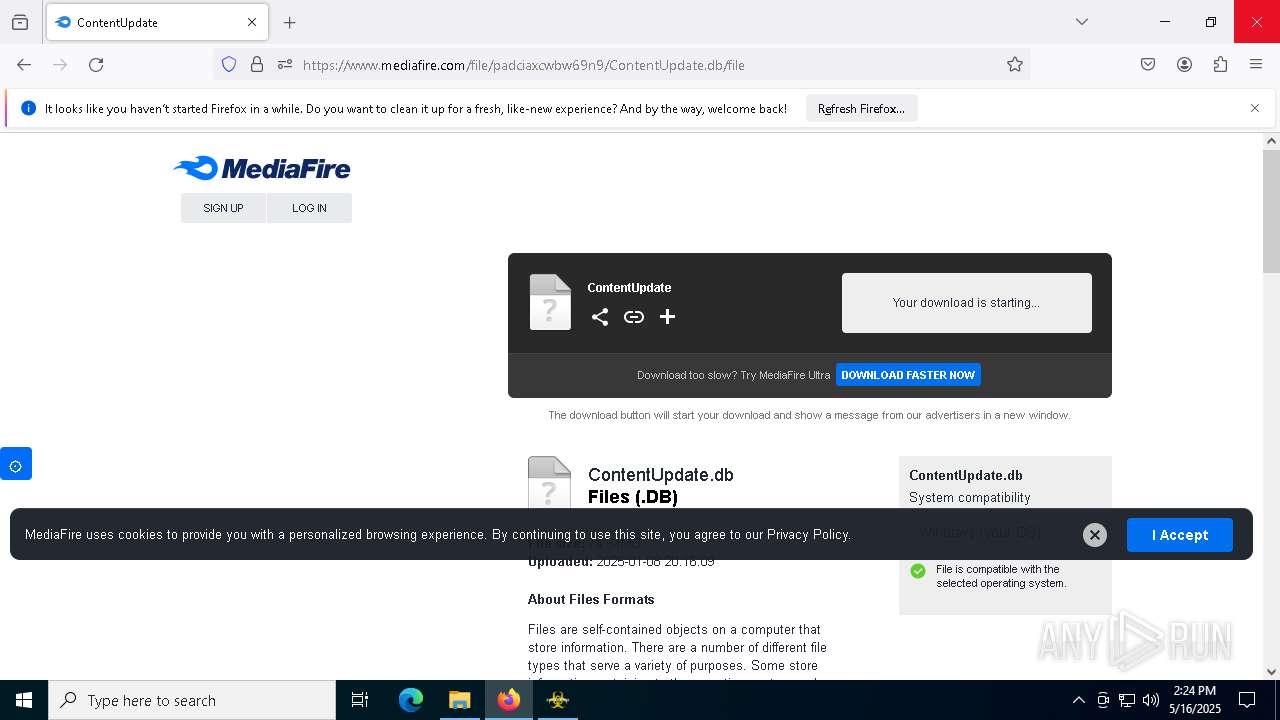Click DOWNLOAD FASTER NOW button
This screenshot has width=1280, height=720.
(908, 375)
